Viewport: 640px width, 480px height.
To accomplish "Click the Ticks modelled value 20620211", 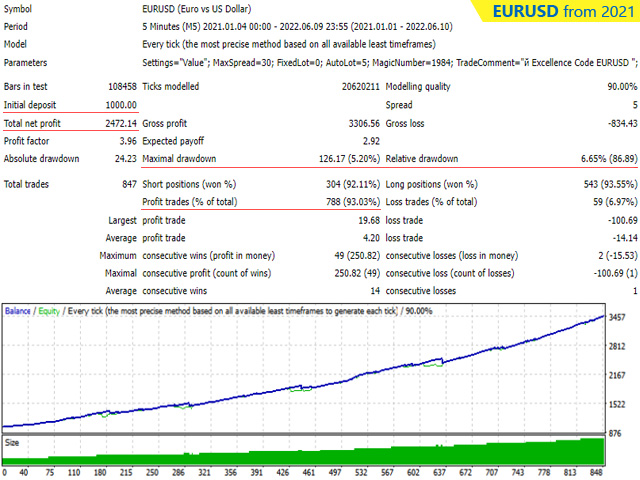I will tap(360, 87).
